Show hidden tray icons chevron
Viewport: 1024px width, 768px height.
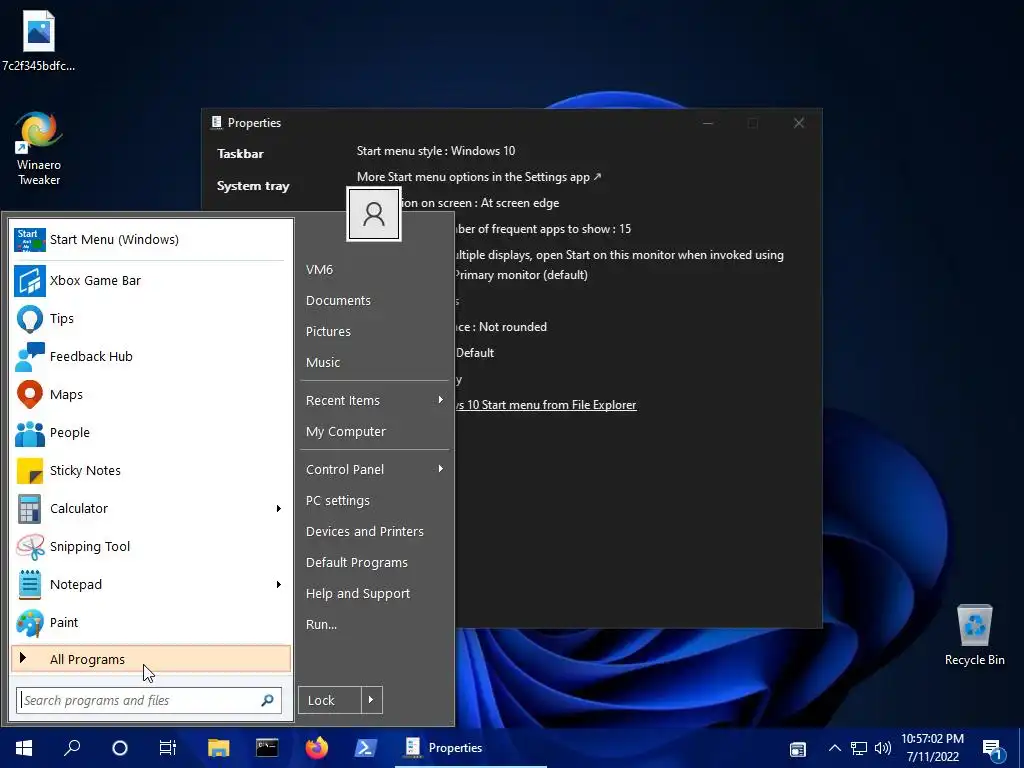click(x=835, y=748)
